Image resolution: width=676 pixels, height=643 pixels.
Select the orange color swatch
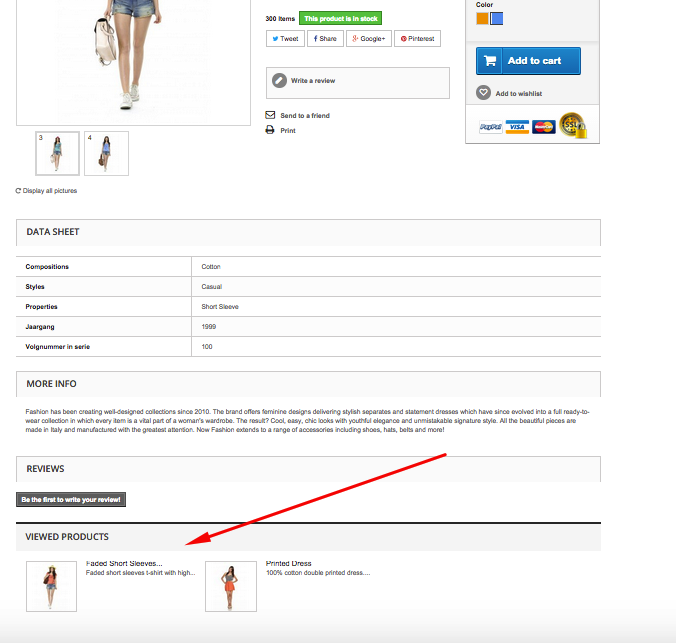click(482, 19)
